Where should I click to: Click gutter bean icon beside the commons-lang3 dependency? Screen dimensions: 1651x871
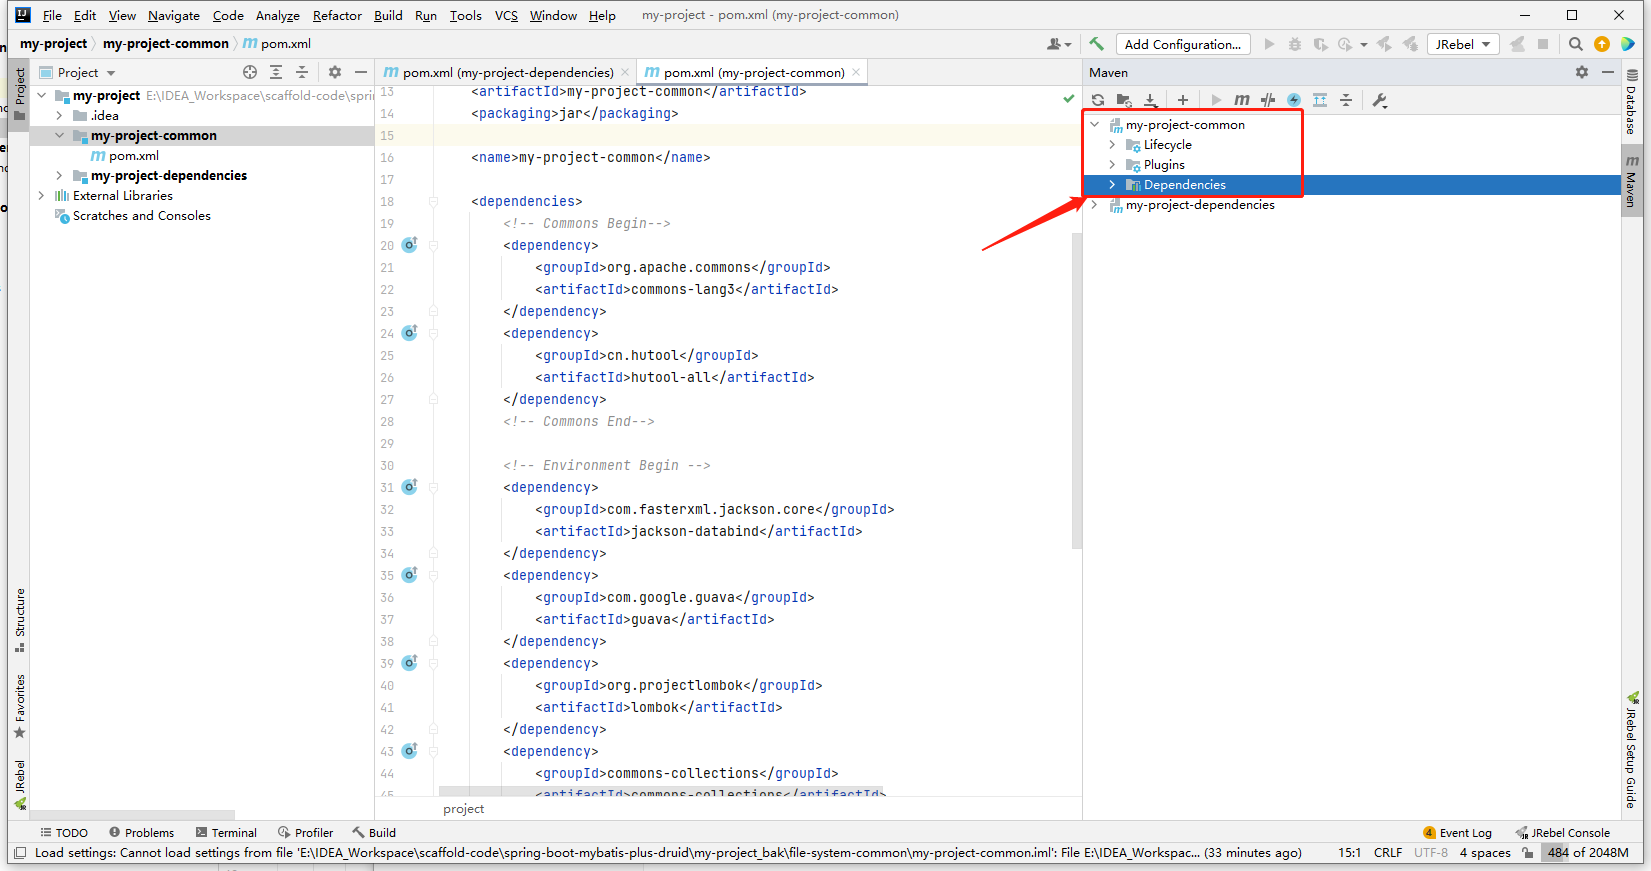click(410, 245)
